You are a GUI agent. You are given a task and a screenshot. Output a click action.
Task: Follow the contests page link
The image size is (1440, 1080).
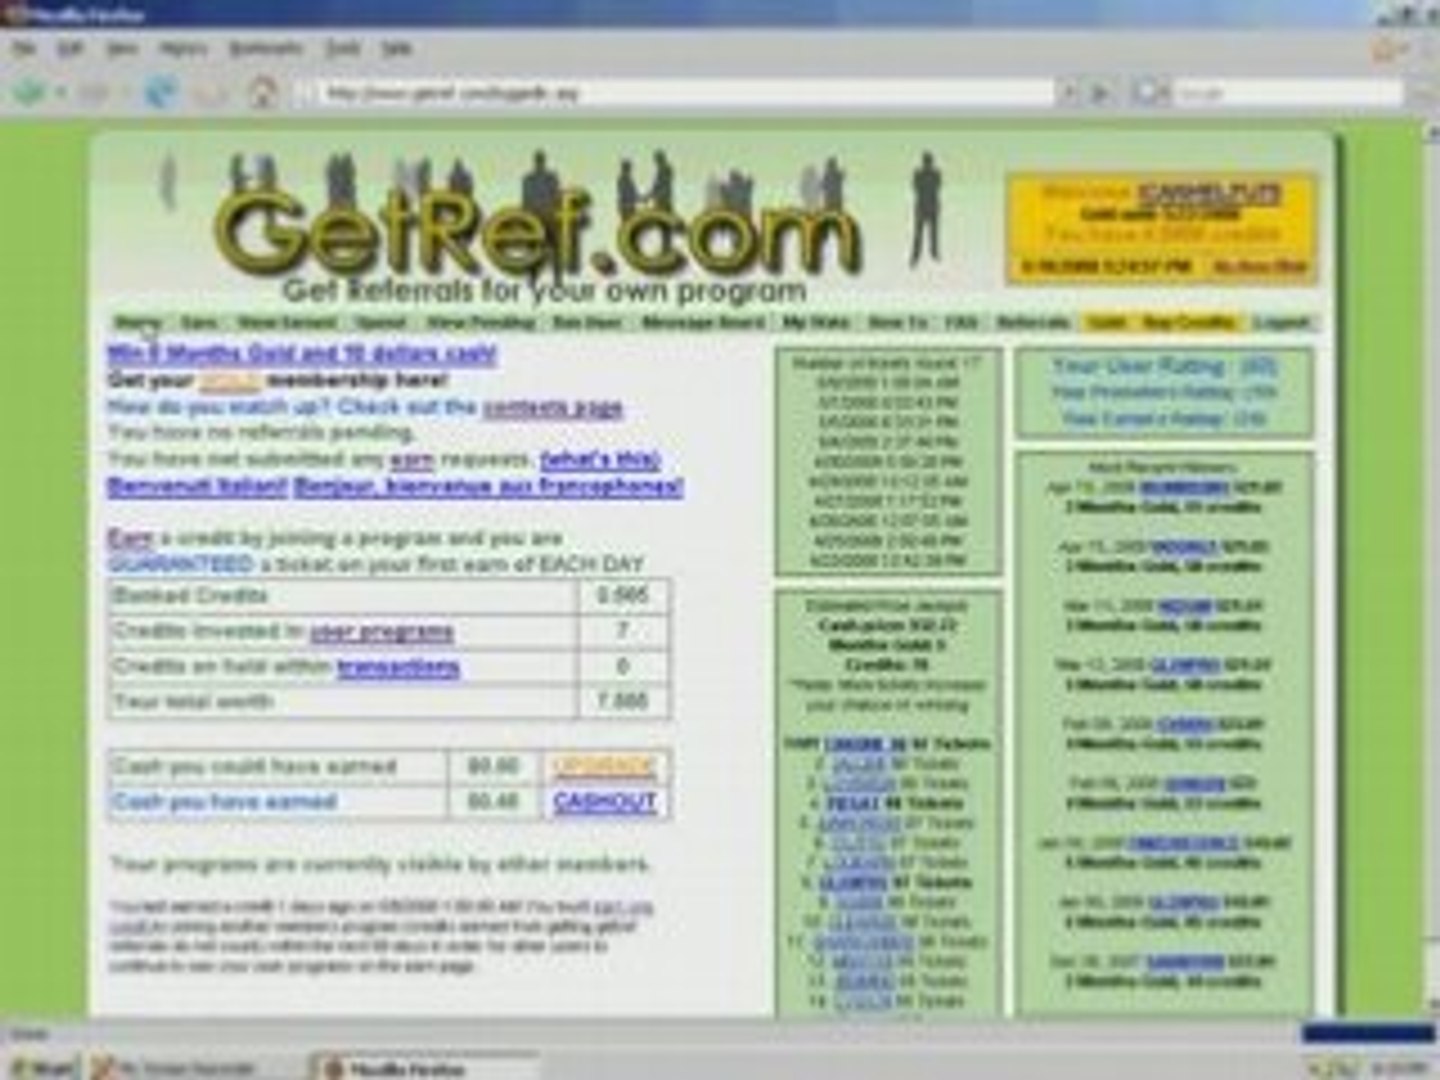(552, 407)
